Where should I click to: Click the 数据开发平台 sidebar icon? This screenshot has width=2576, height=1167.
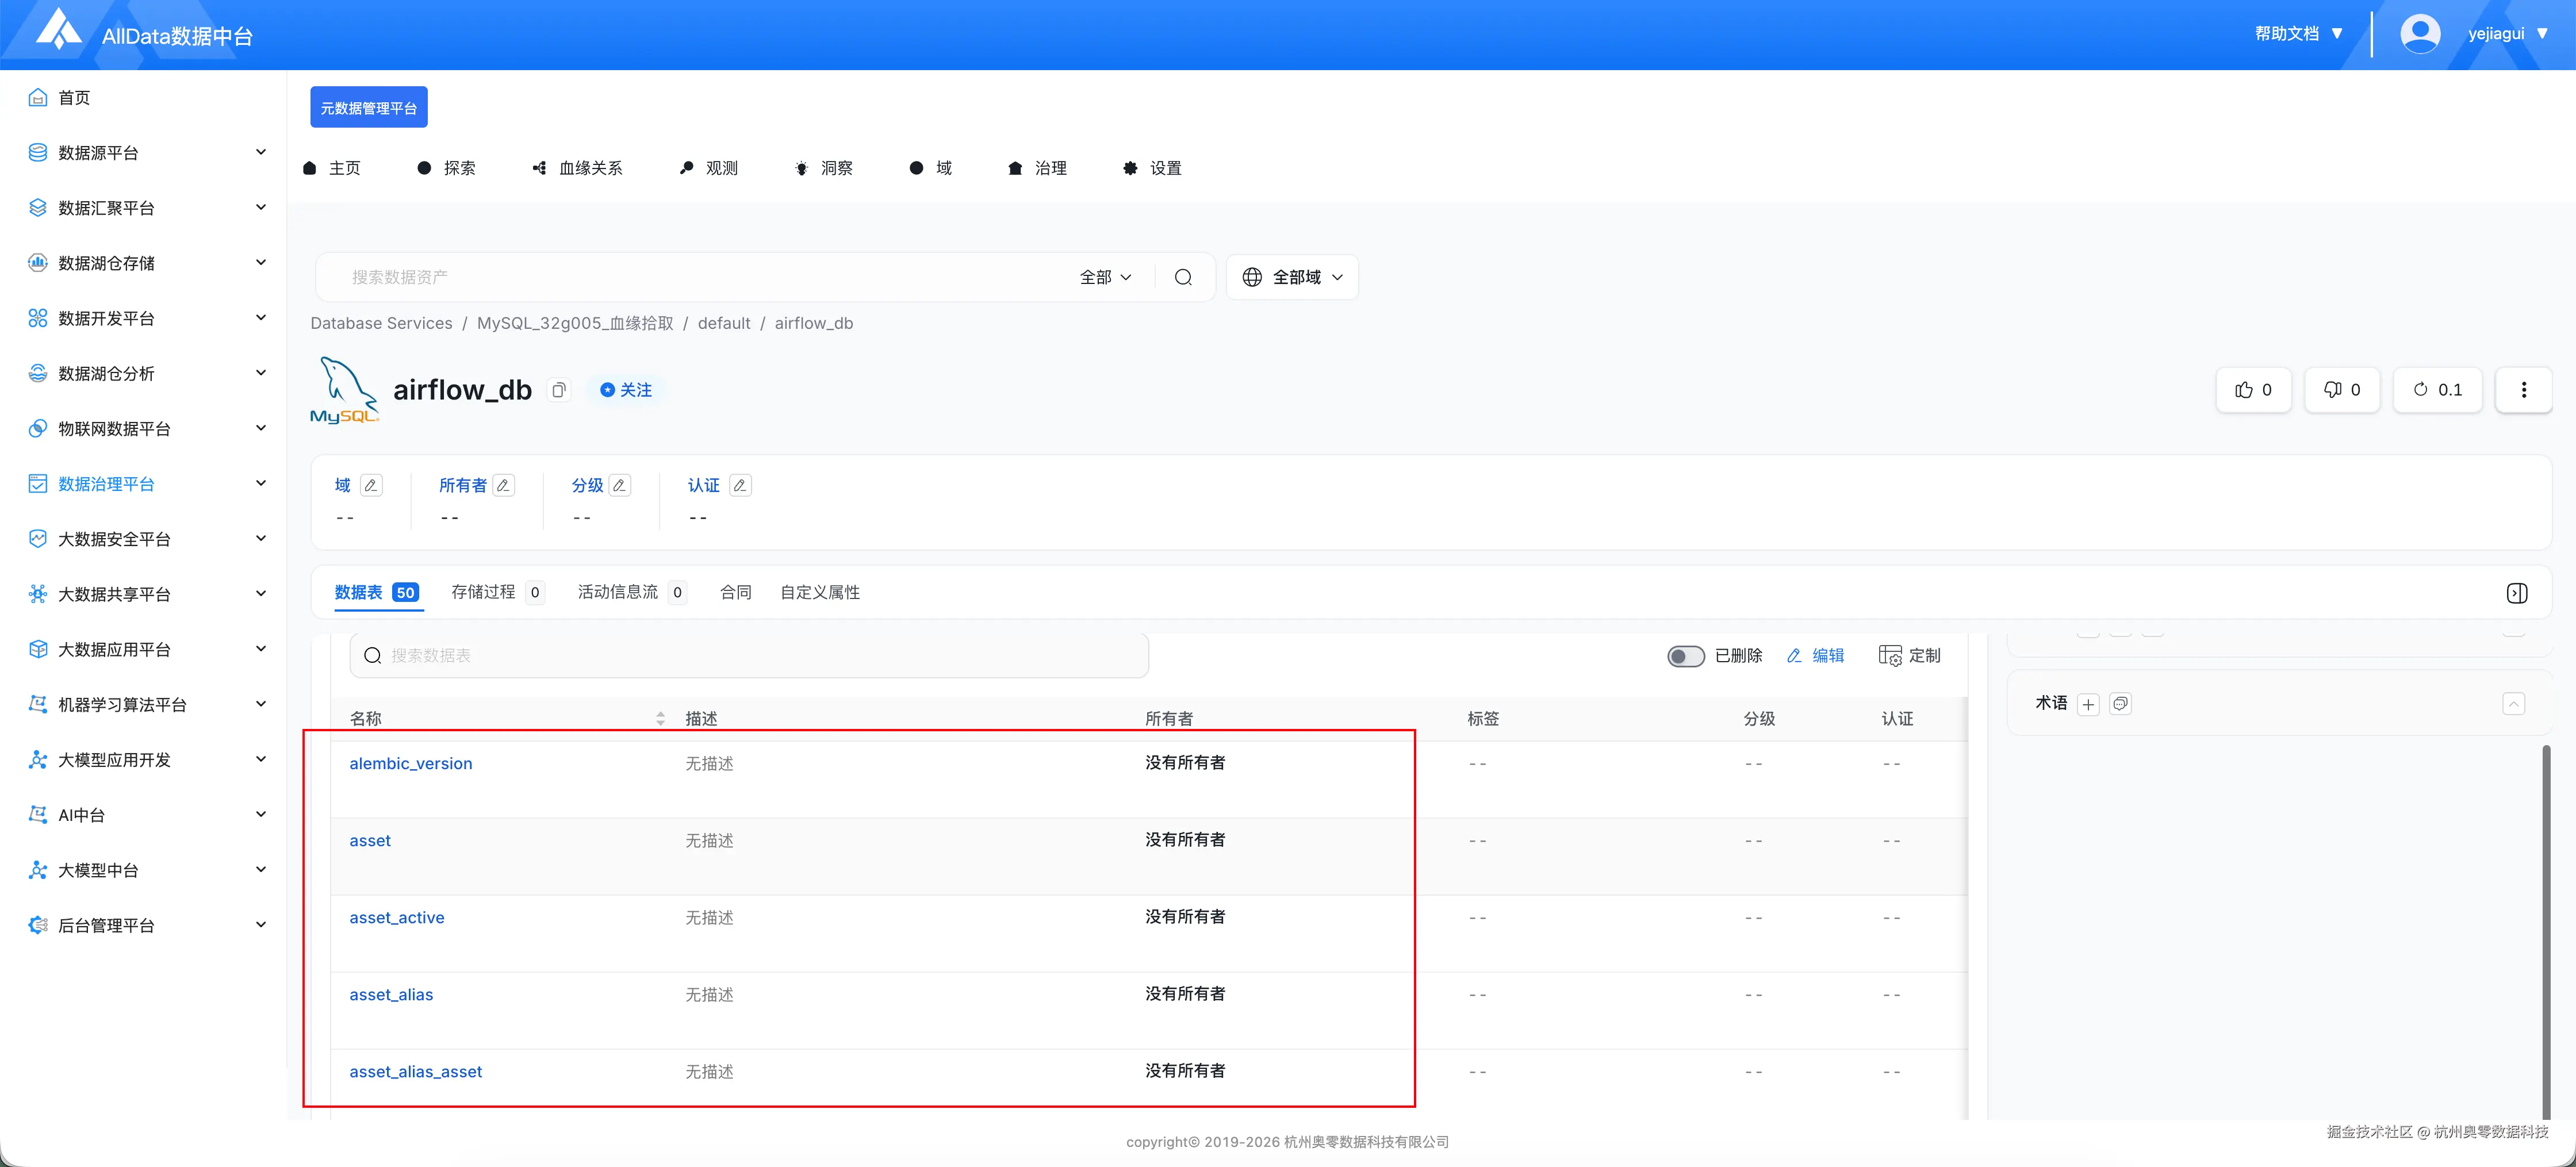38,318
